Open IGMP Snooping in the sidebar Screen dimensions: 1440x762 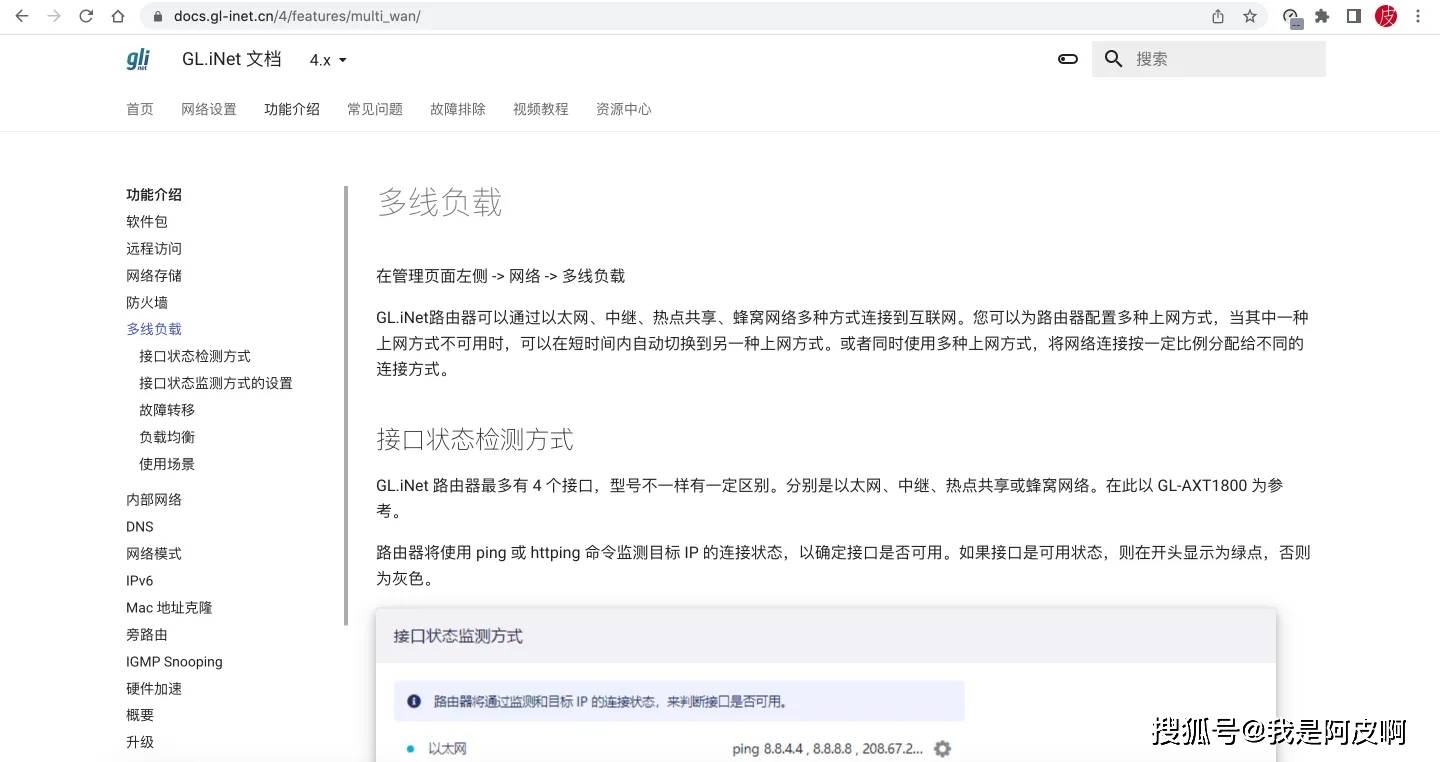tap(174, 662)
